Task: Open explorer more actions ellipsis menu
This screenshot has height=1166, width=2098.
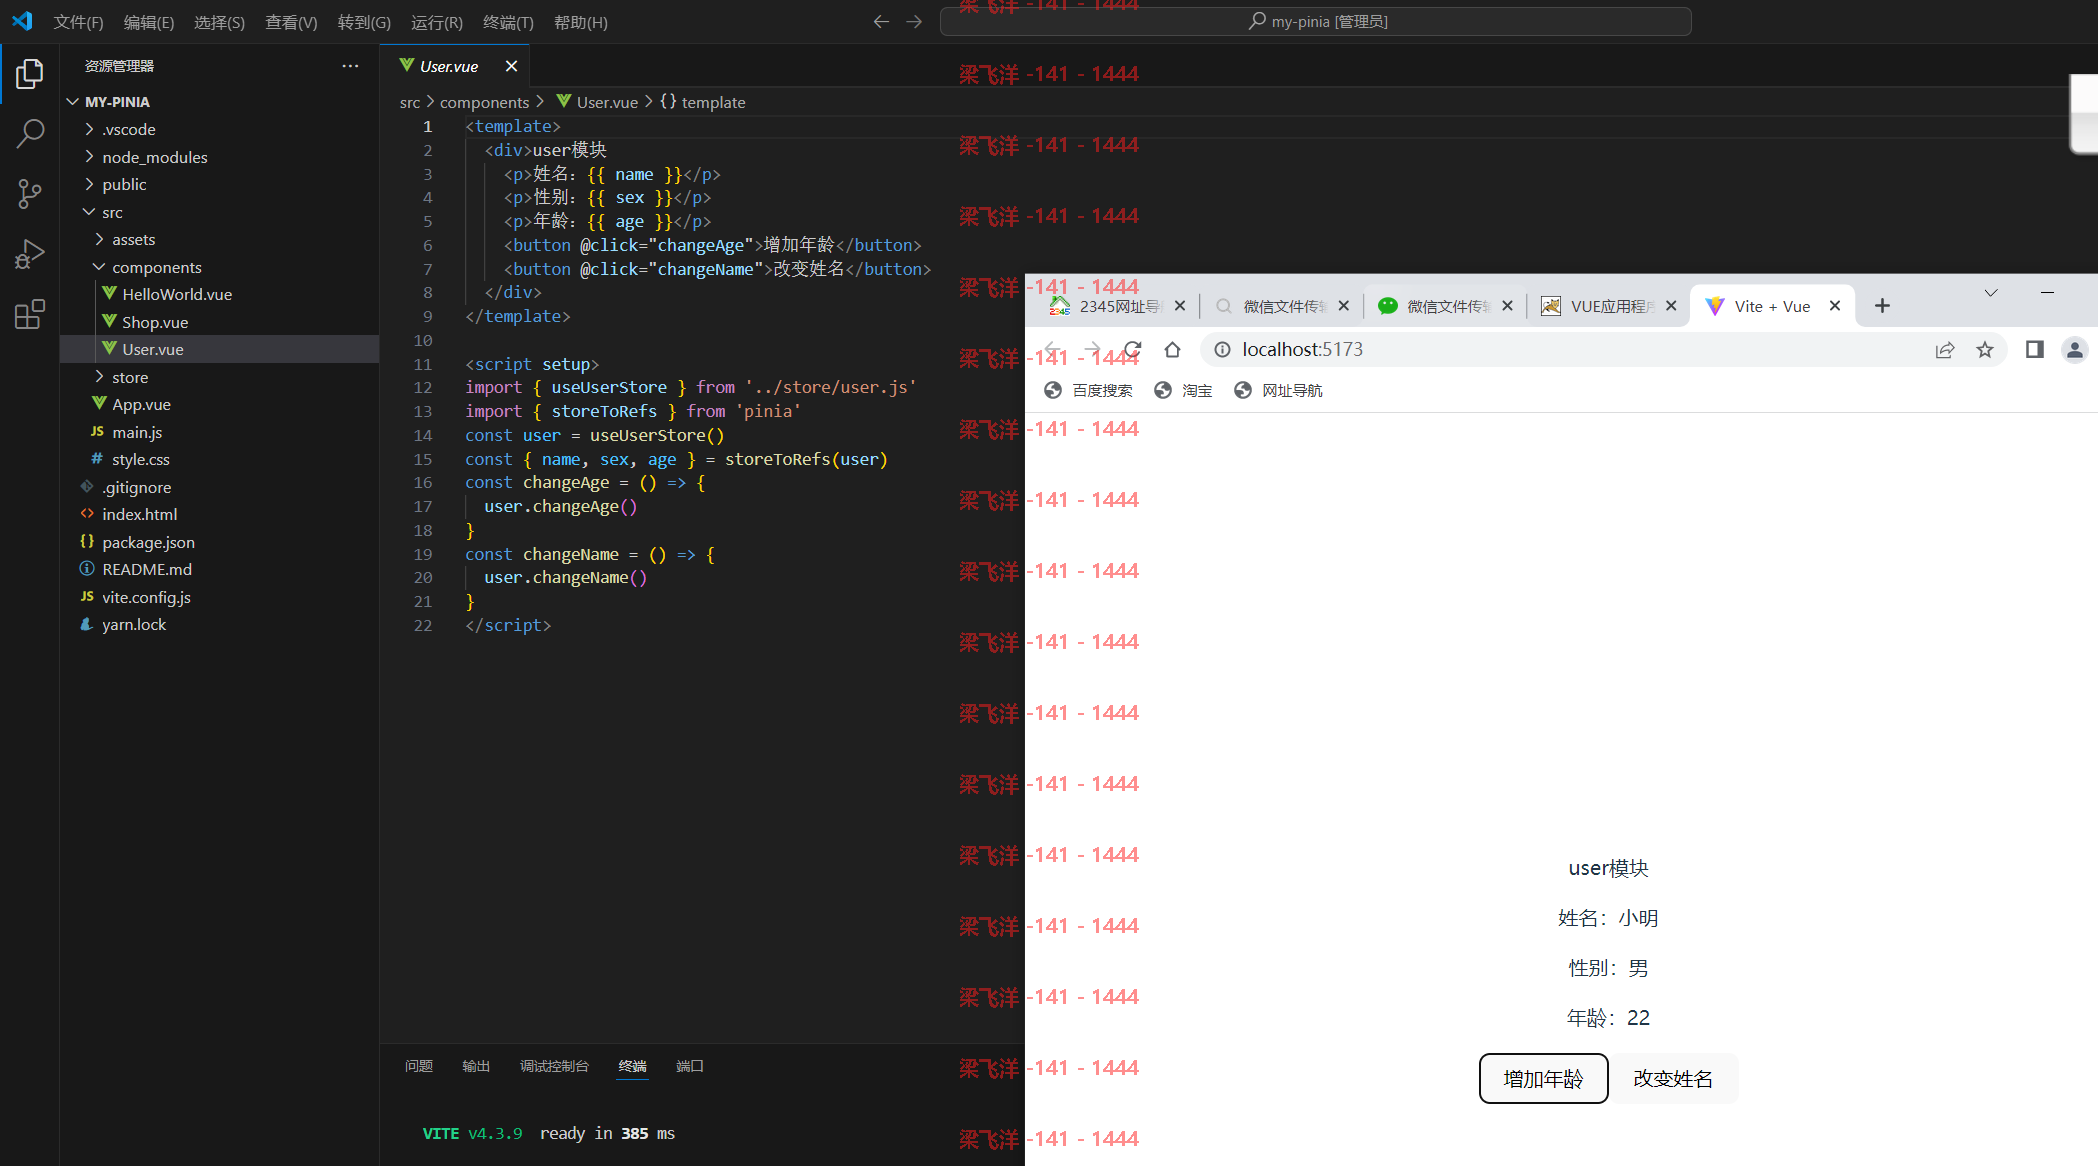Action: pyautogui.click(x=350, y=66)
